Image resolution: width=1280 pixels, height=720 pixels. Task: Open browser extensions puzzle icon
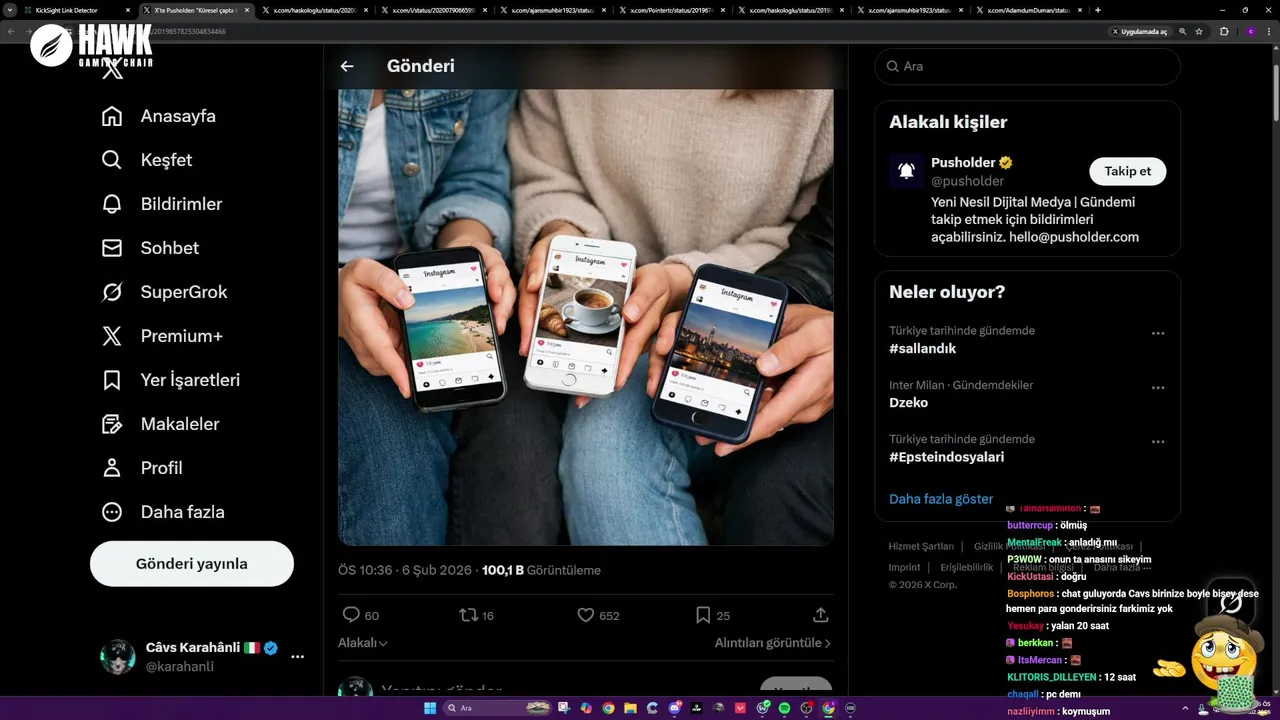pyautogui.click(x=1224, y=31)
